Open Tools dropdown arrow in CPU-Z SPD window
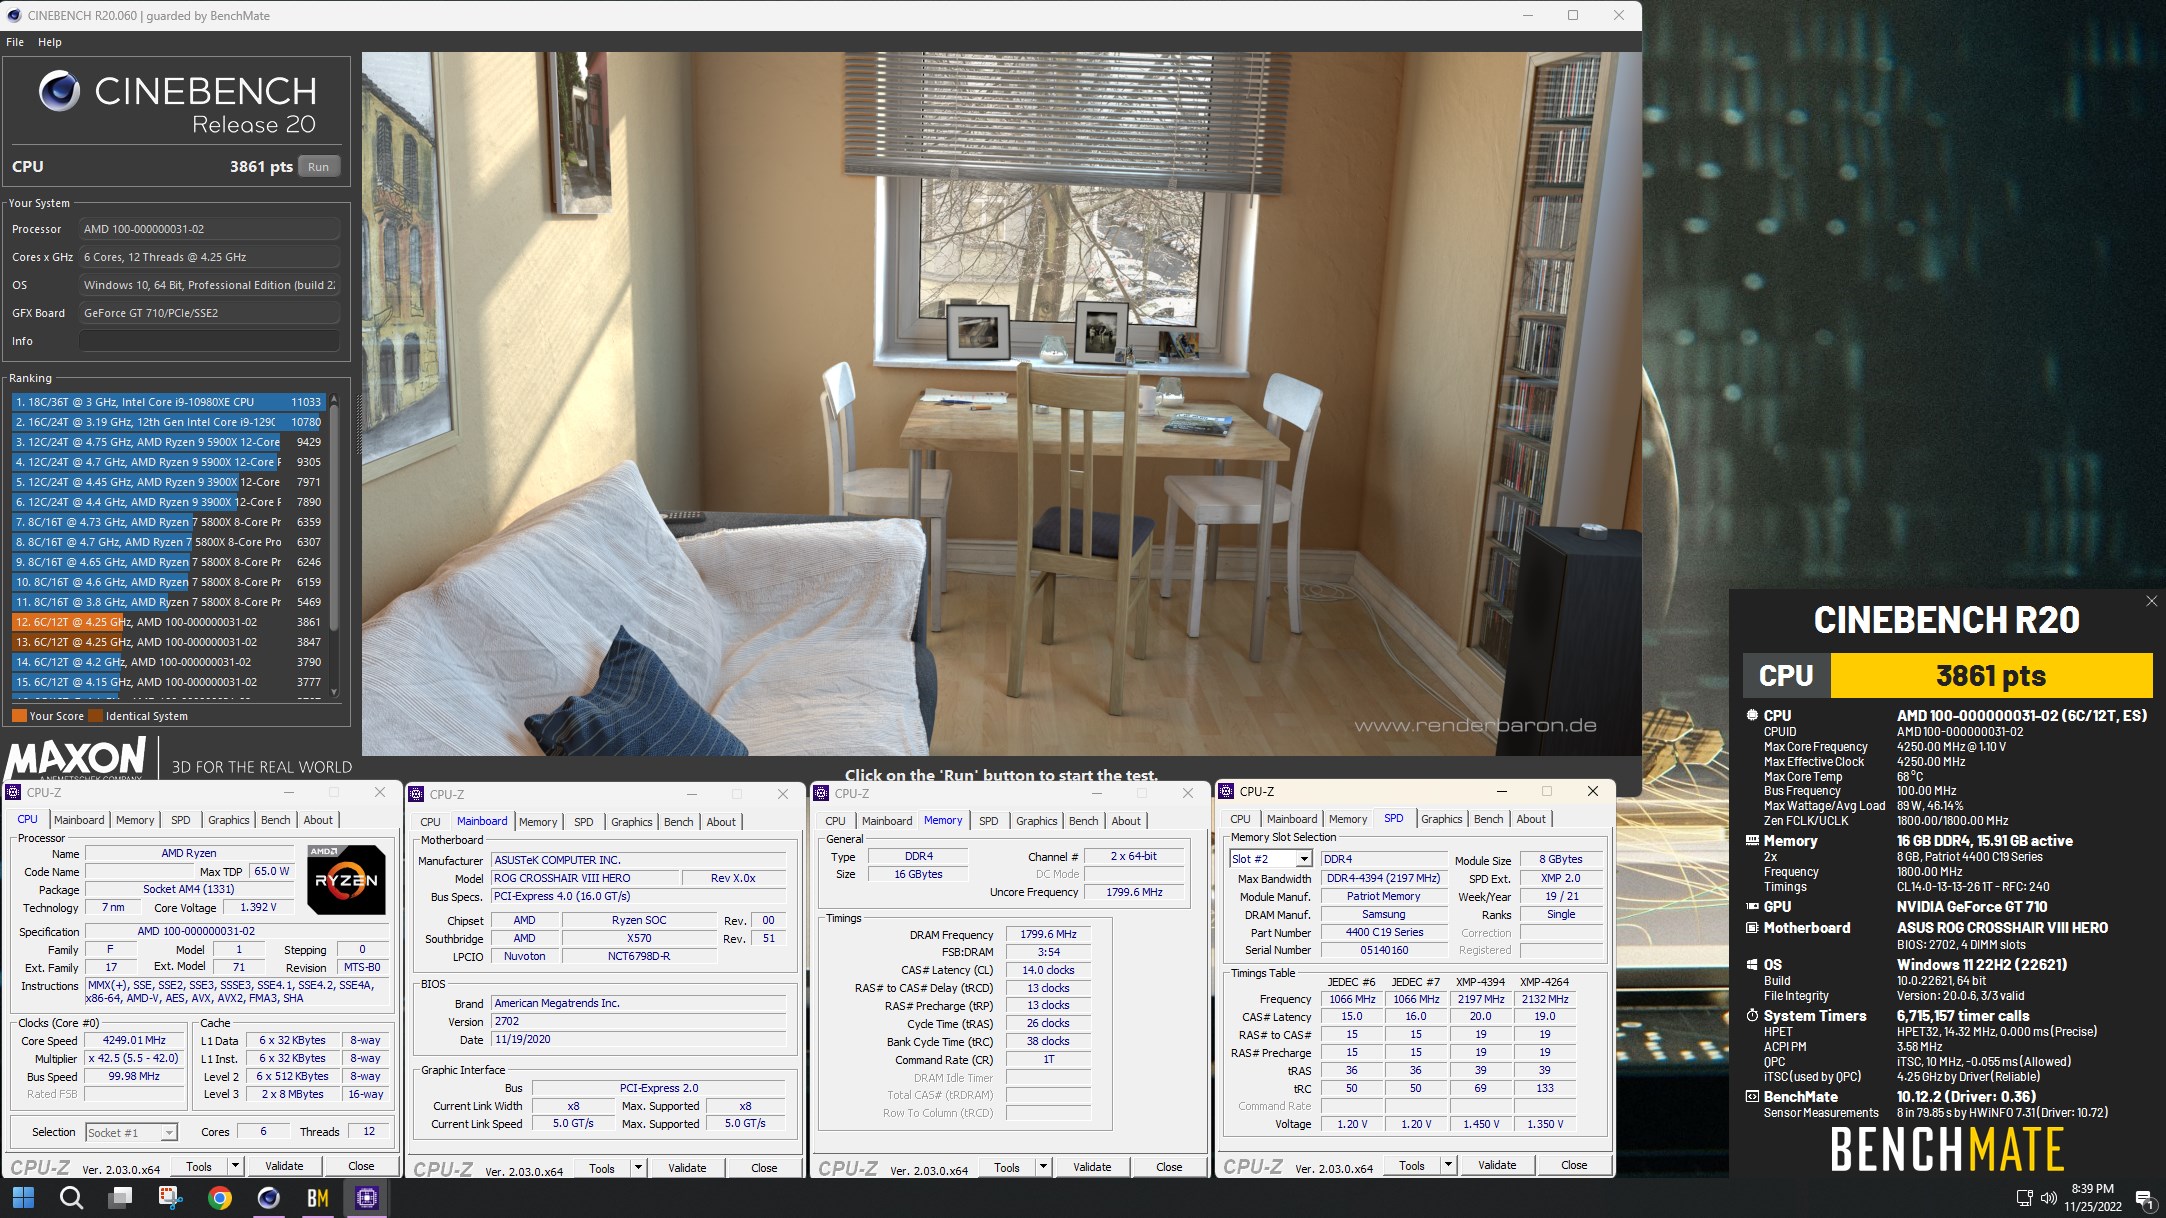The height and width of the screenshot is (1218, 2166). (x=1448, y=1165)
